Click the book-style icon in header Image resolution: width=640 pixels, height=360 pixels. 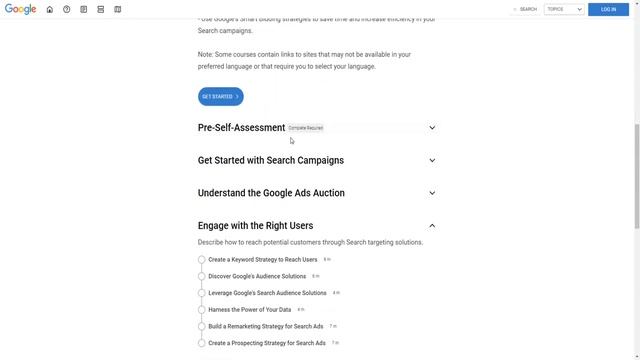pos(118,9)
